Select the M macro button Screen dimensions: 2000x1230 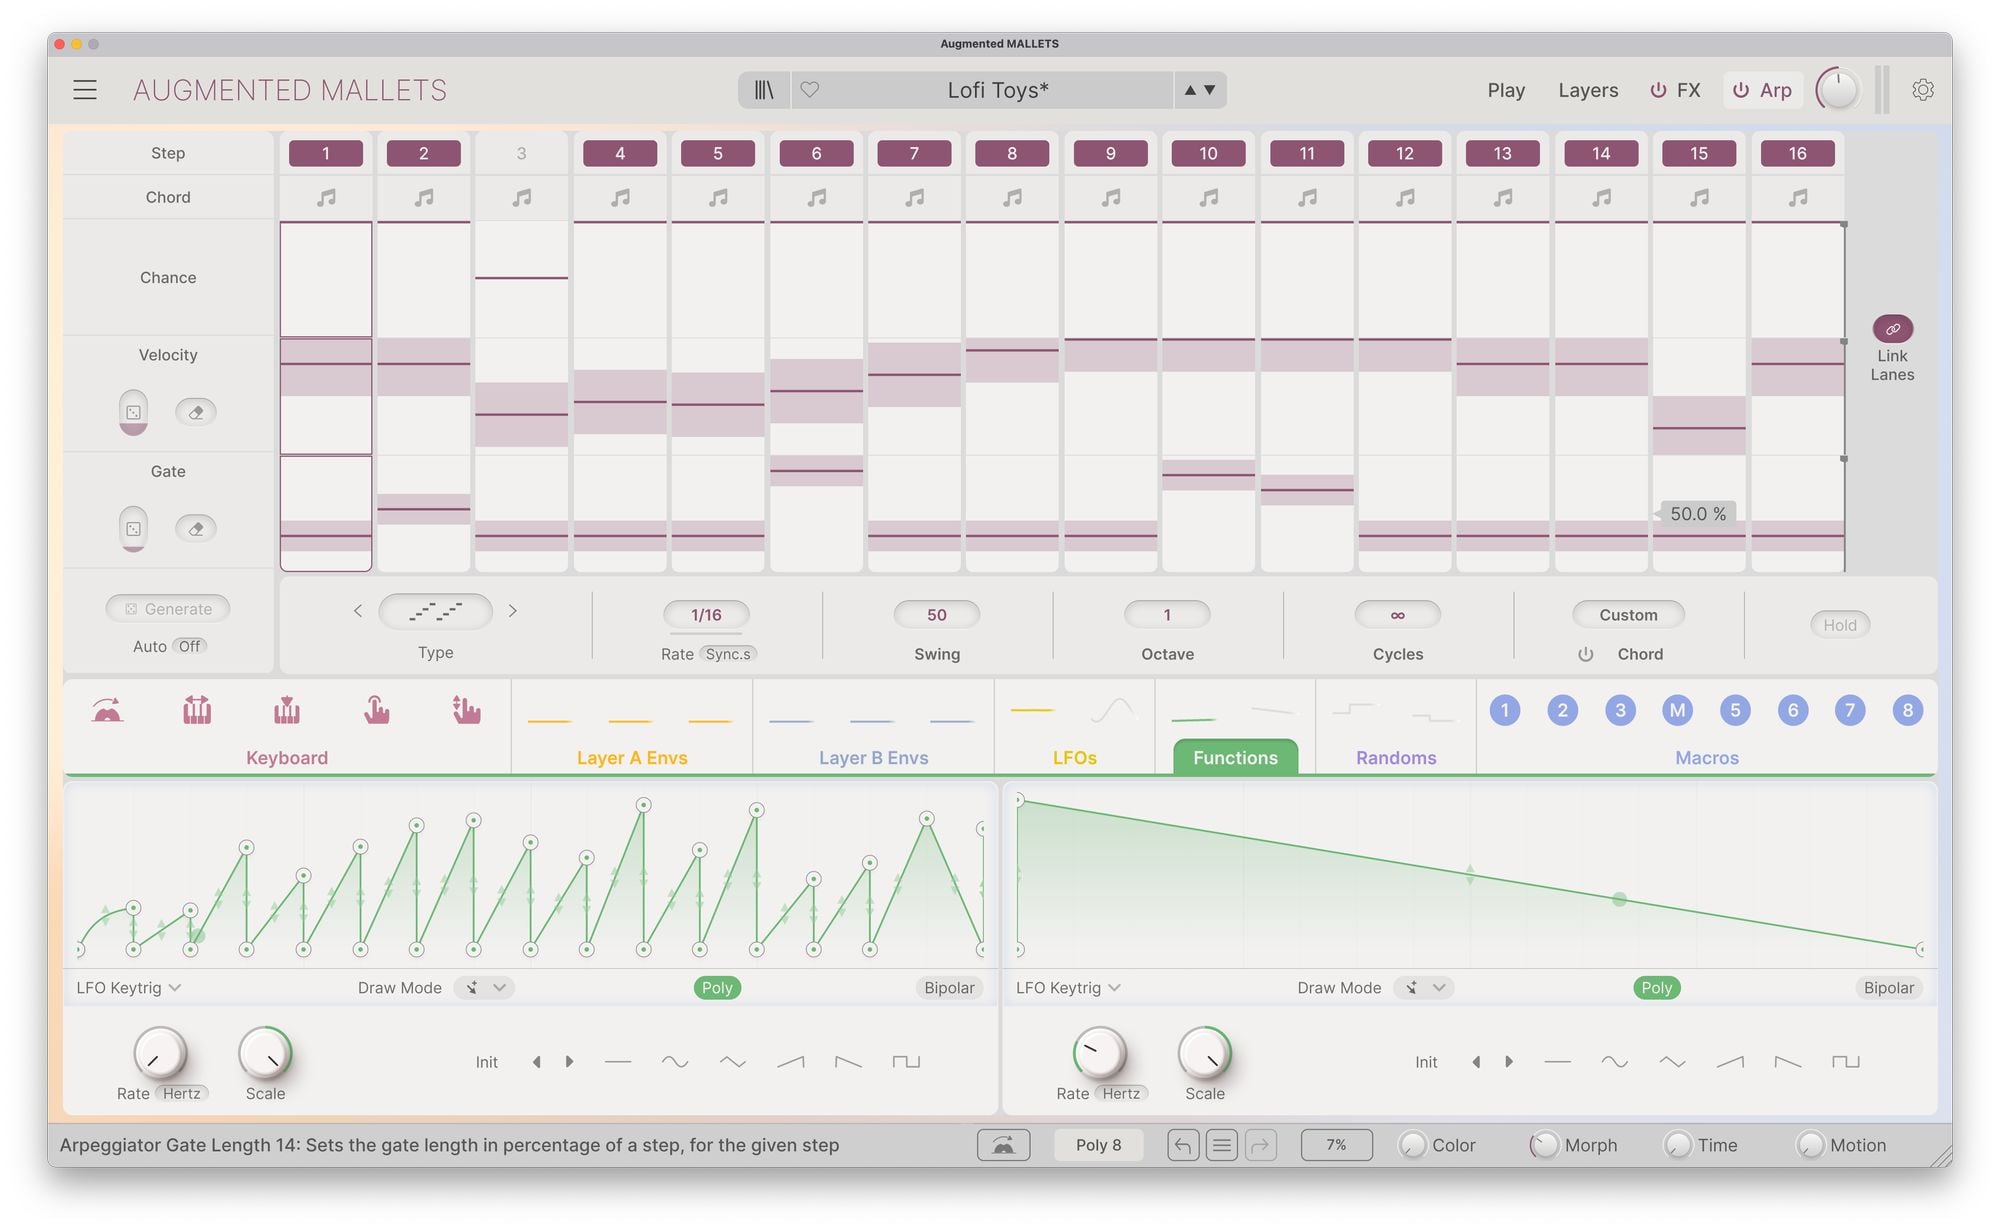click(x=1677, y=710)
